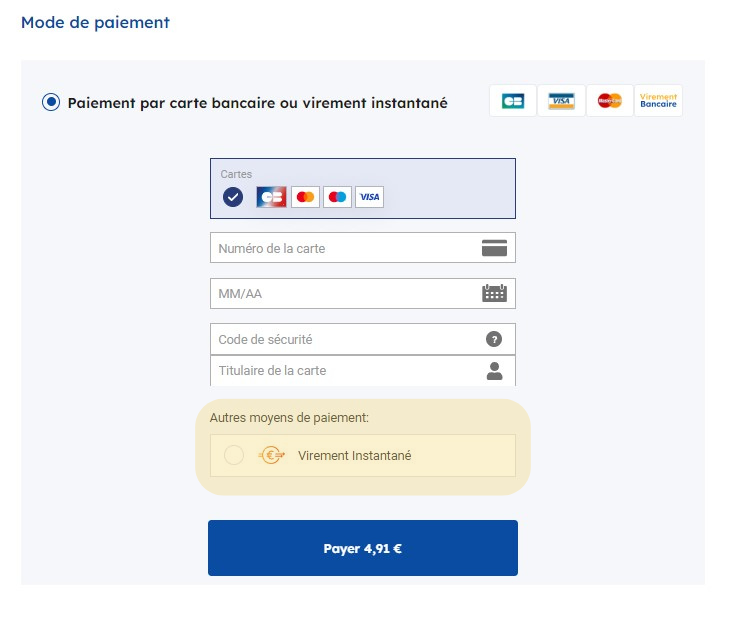Image resolution: width=733 pixels, height=621 pixels.
Task: Click the Maestro icon in Cartes box
Action: (x=337, y=197)
